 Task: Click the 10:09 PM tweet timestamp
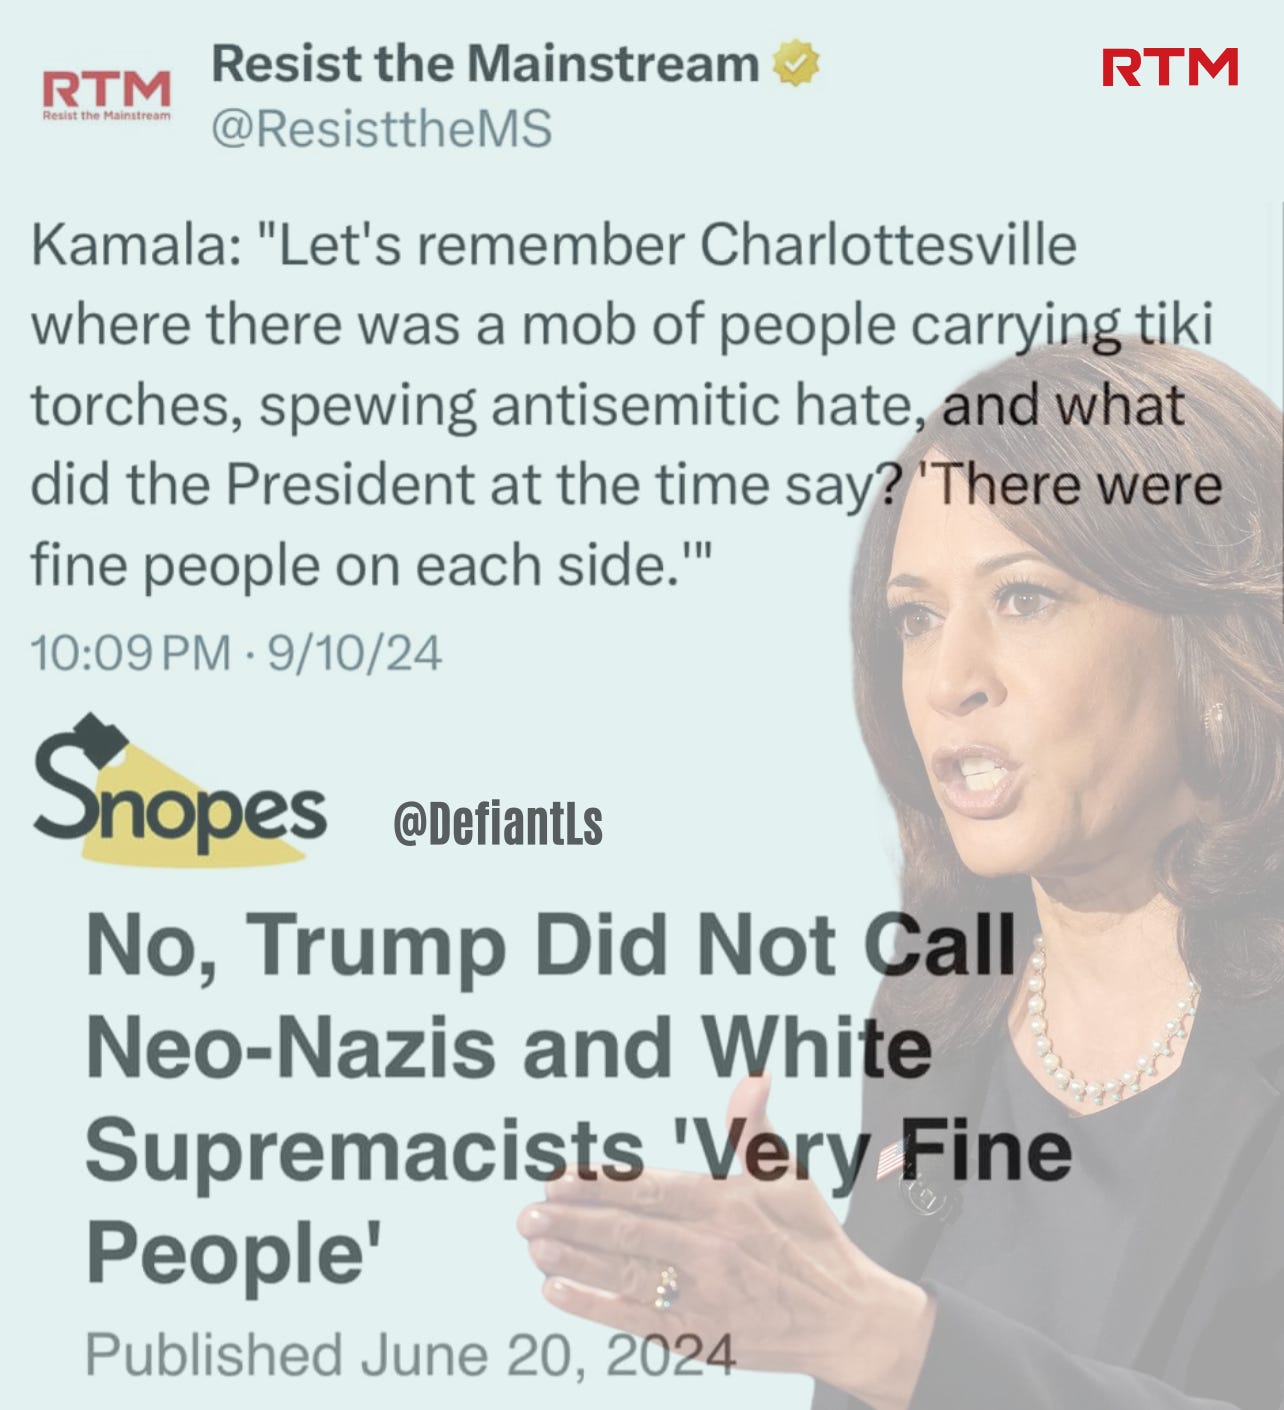coord(131,654)
